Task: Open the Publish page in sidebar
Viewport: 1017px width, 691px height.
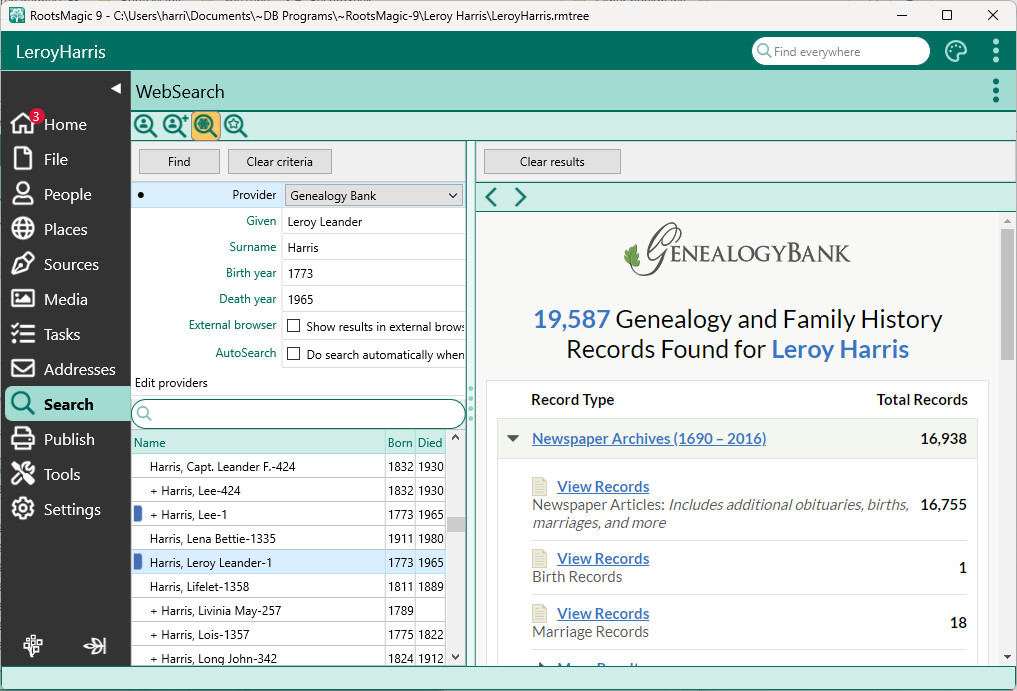Action: coord(69,440)
